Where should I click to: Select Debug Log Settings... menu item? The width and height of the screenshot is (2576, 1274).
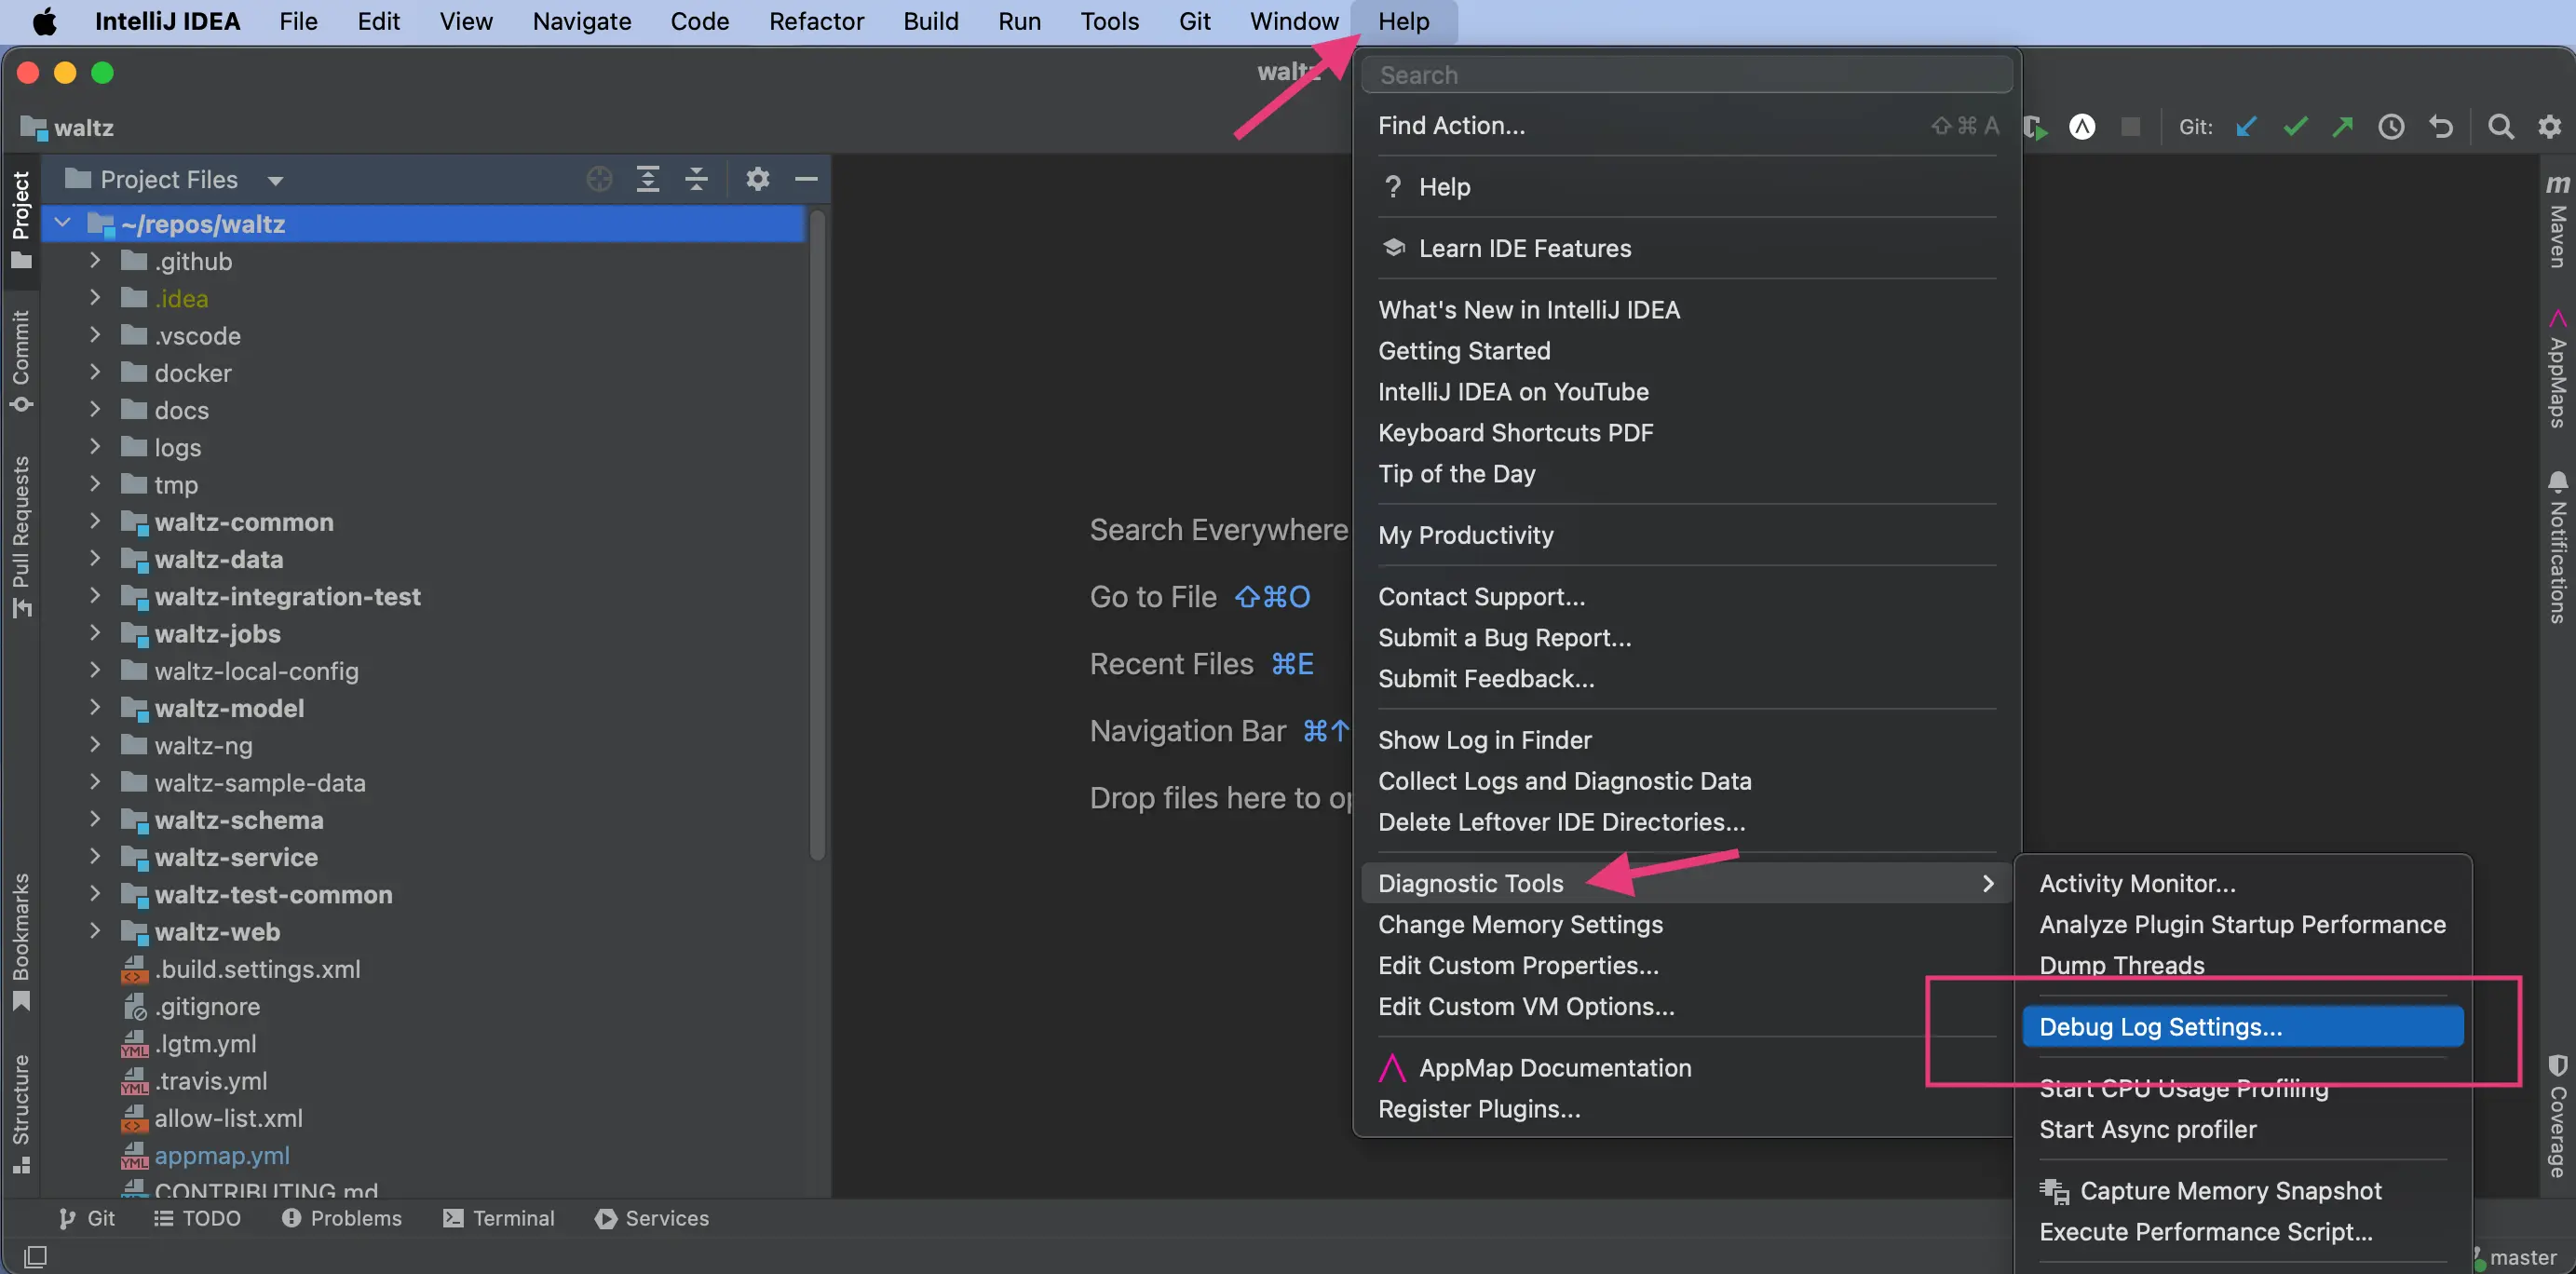pos(2242,1027)
